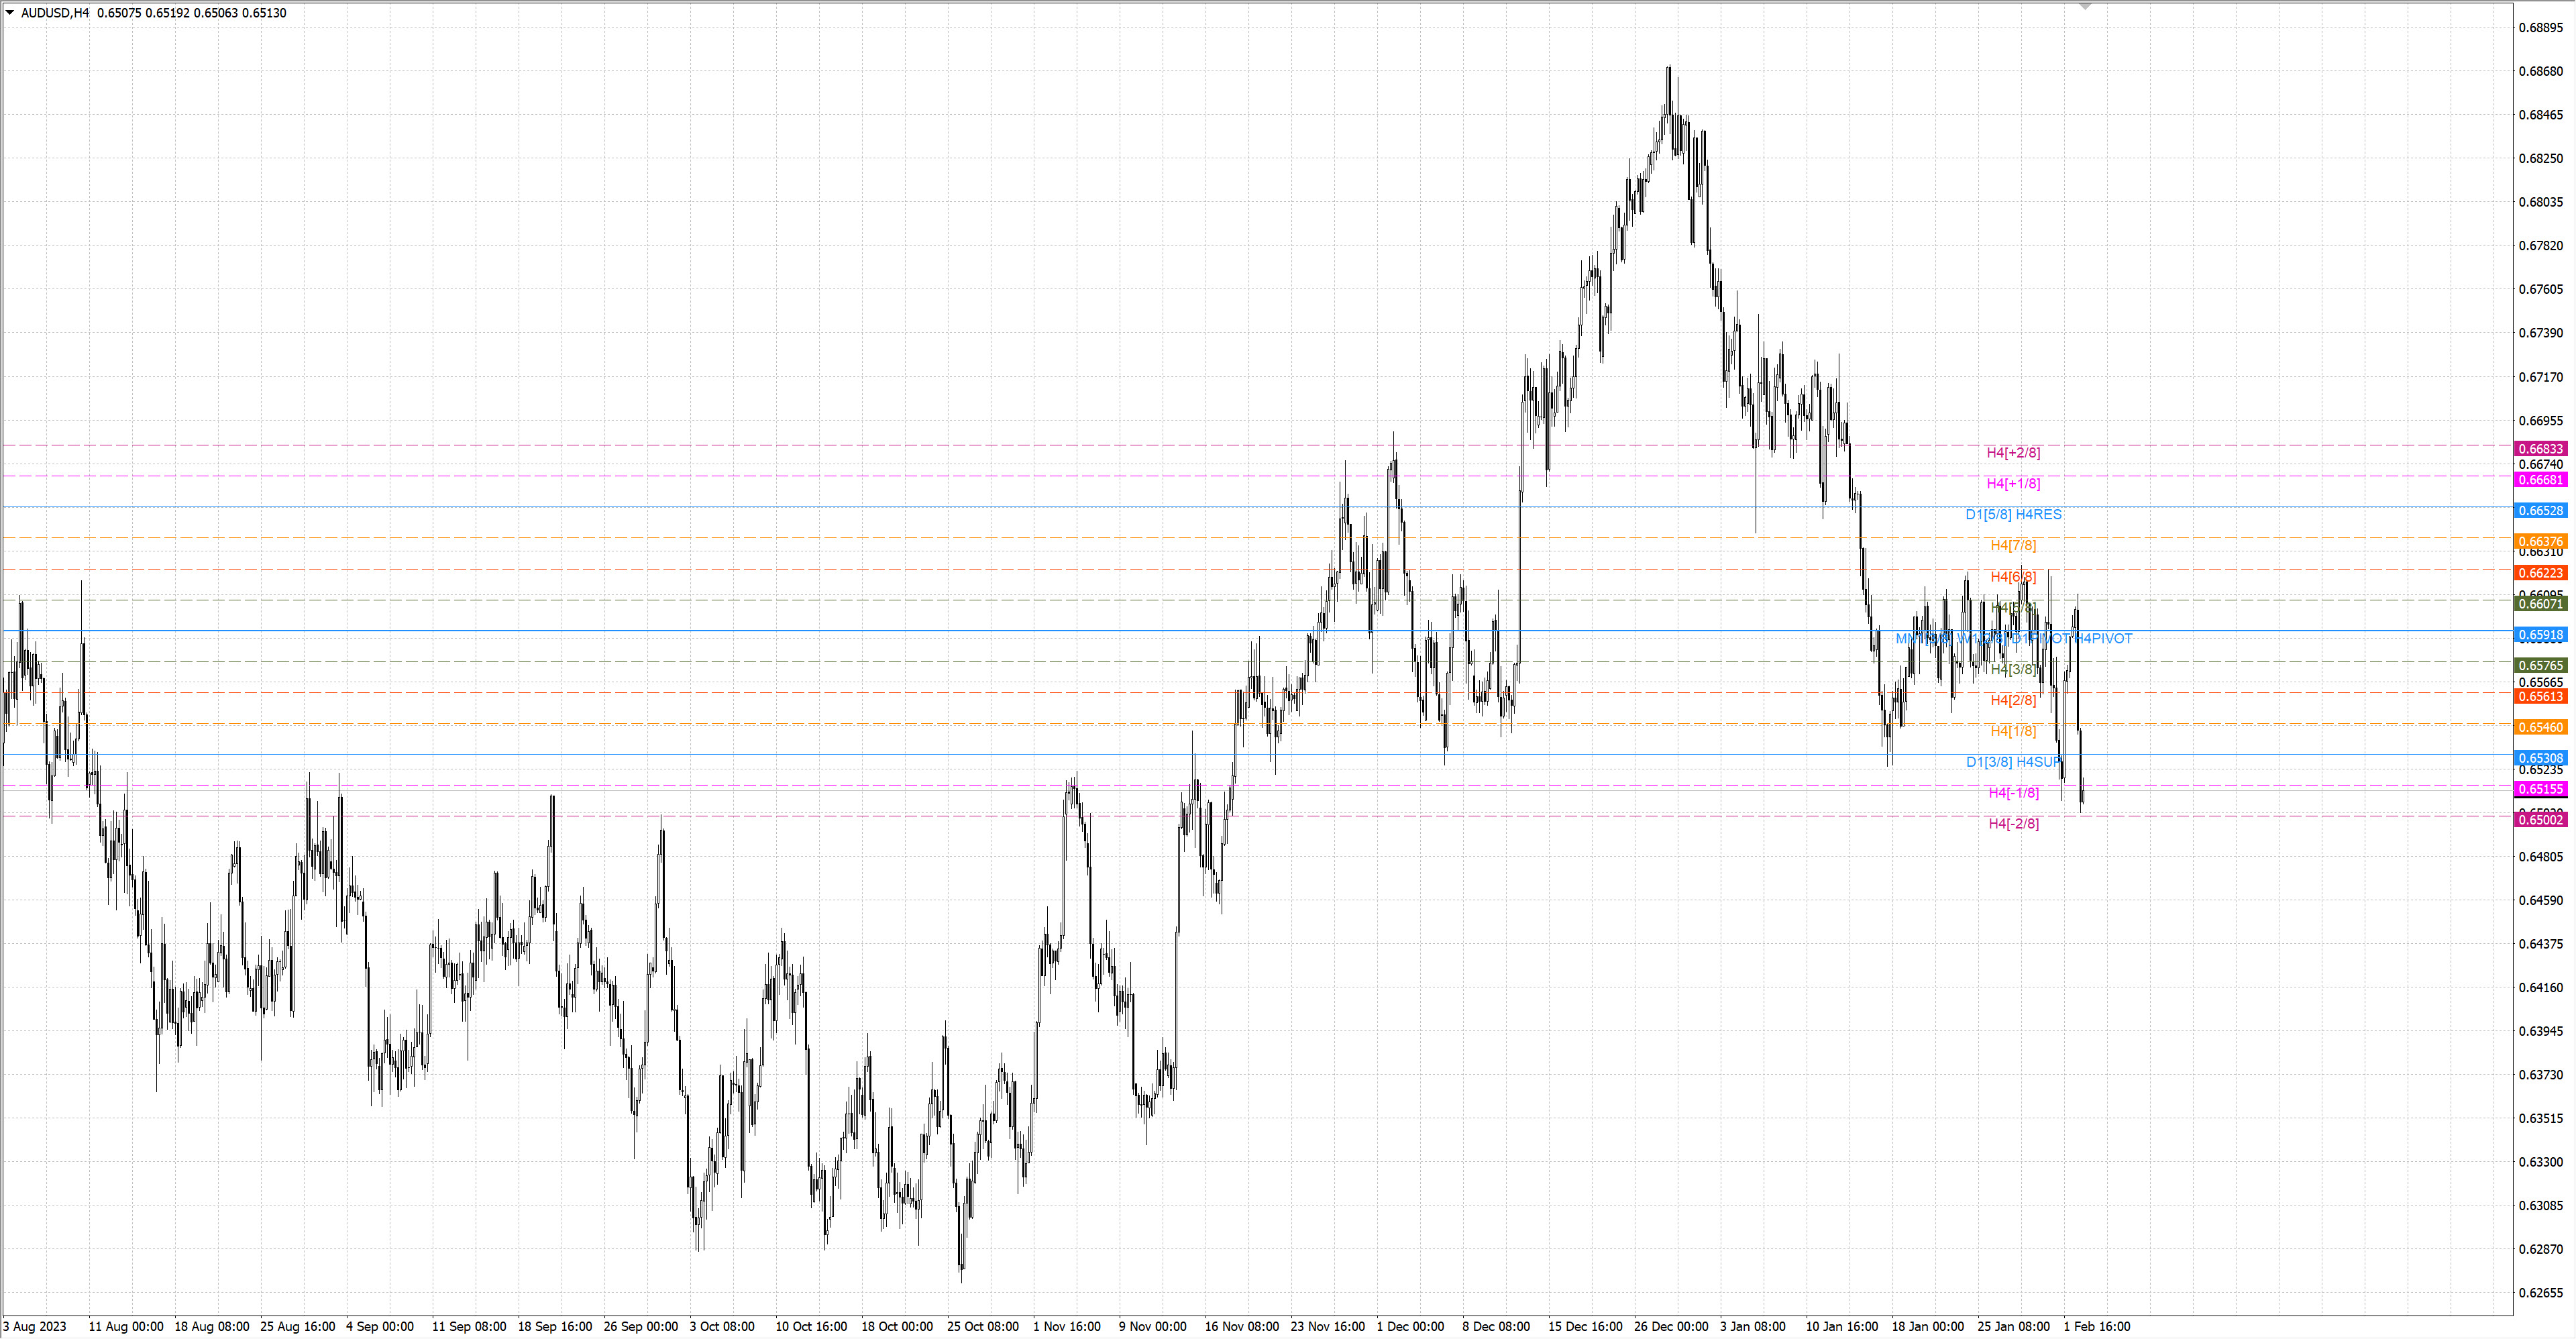2576x1339 pixels.
Task: Click the H4PIVOT pivot label text
Action: (2104, 639)
